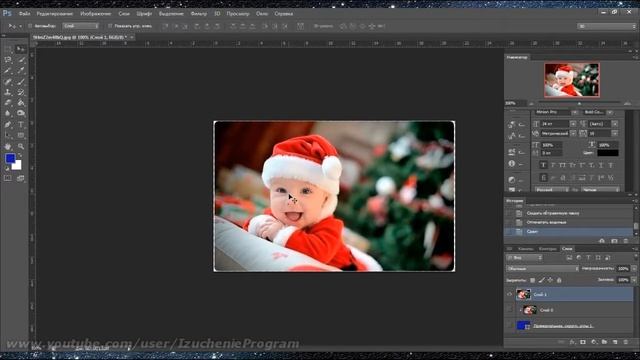Viewport: 640px width, 360px height.
Task: Delete history state trash icon
Action: click(x=626, y=241)
